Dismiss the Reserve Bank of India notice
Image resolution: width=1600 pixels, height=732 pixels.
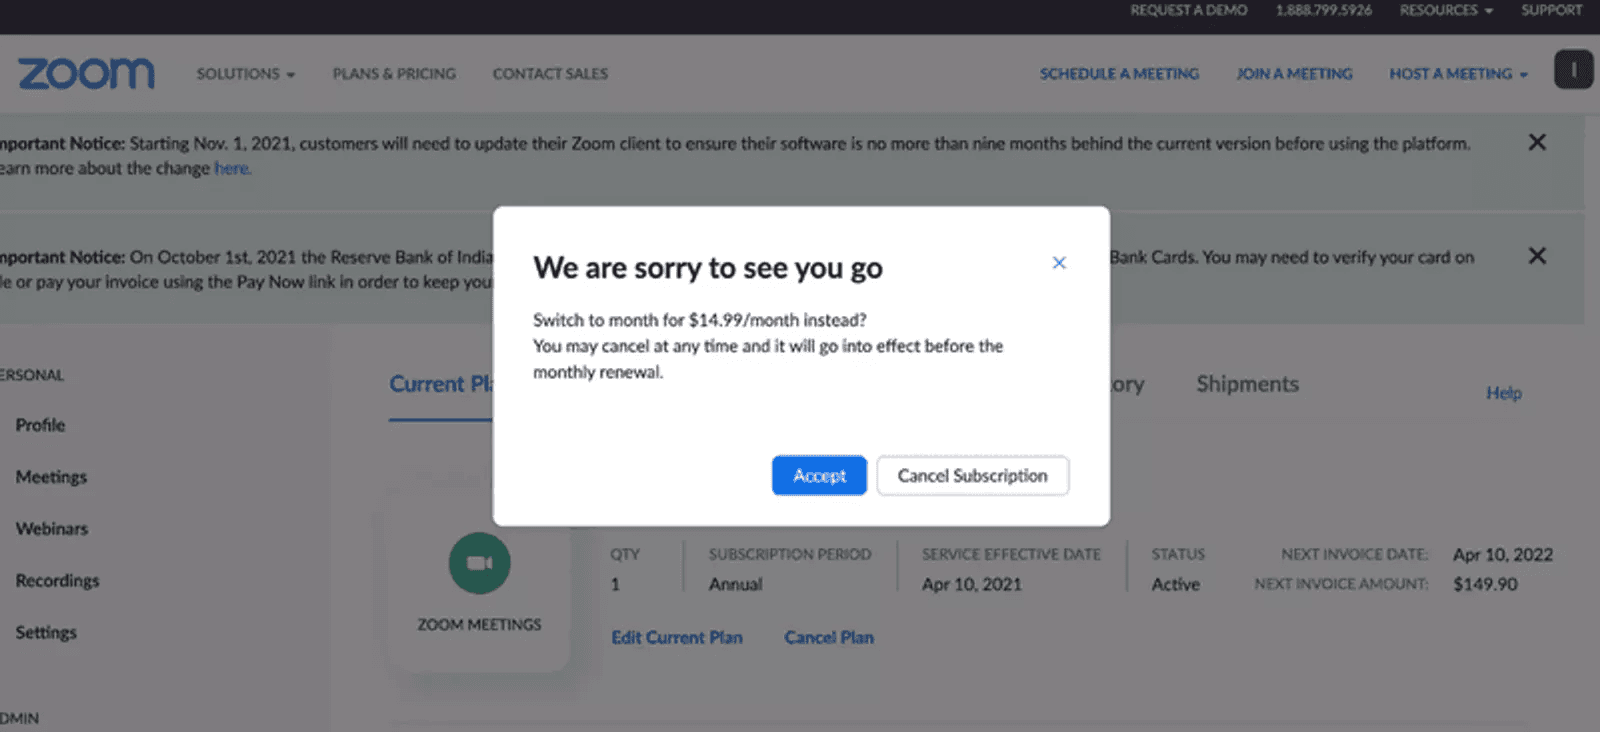point(1537,256)
